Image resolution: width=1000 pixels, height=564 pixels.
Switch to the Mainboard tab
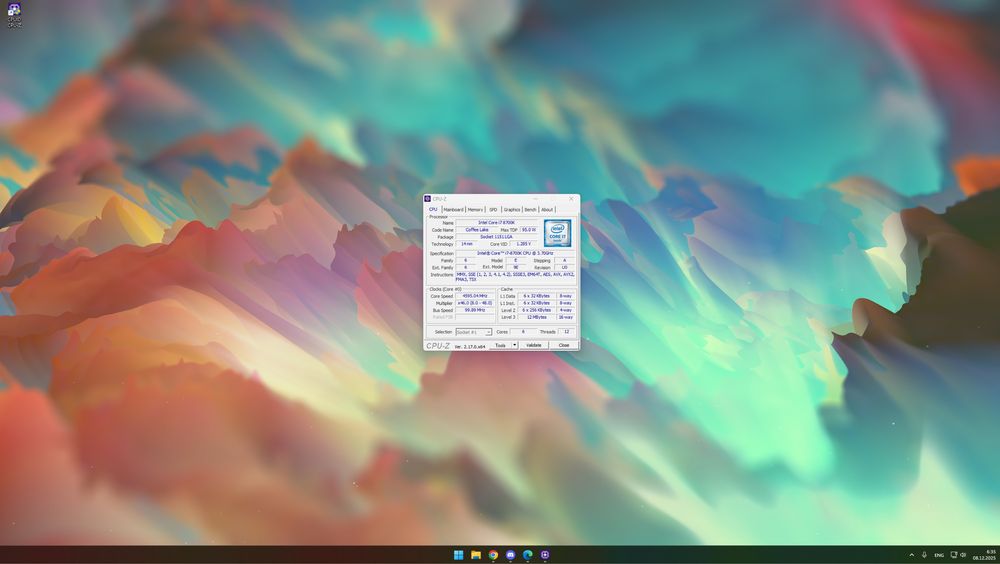pyautogui.click(x=453, y=210)
